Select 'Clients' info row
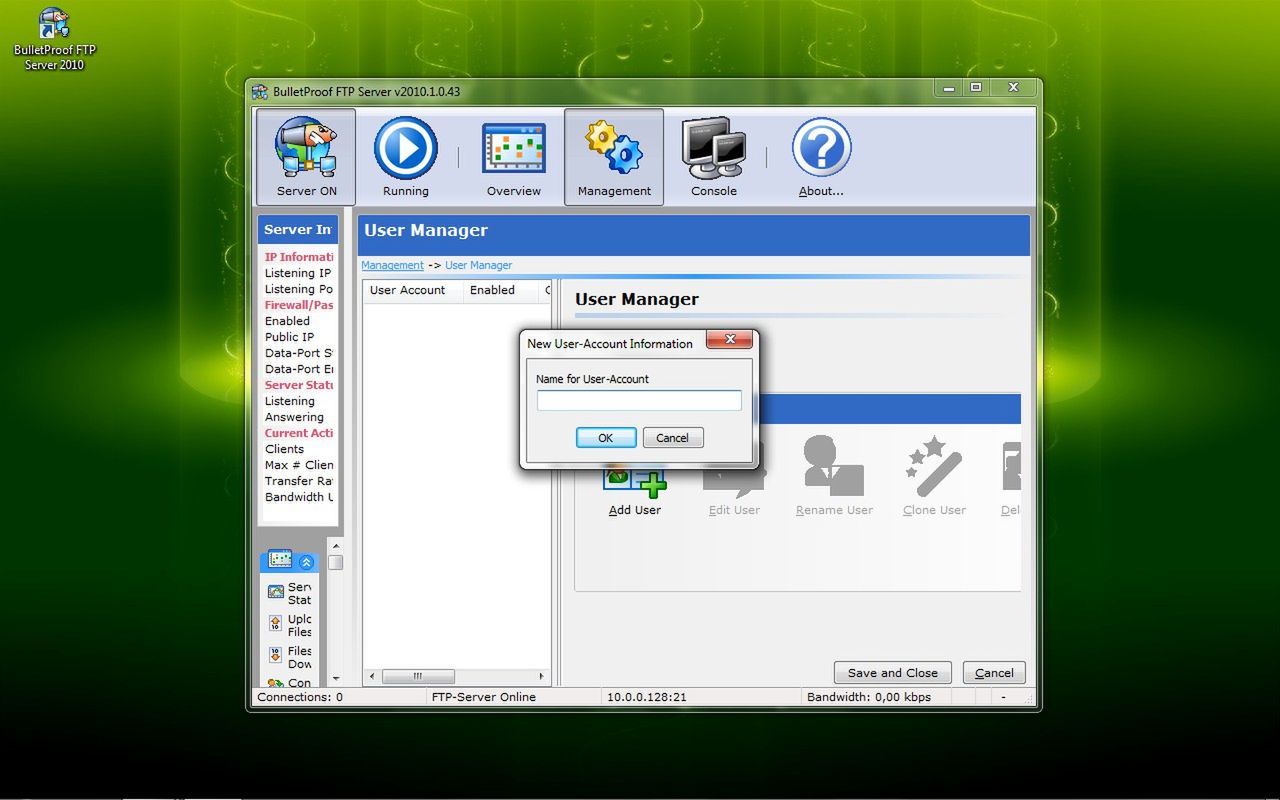1280x800 pixels. tap(284, 449)
